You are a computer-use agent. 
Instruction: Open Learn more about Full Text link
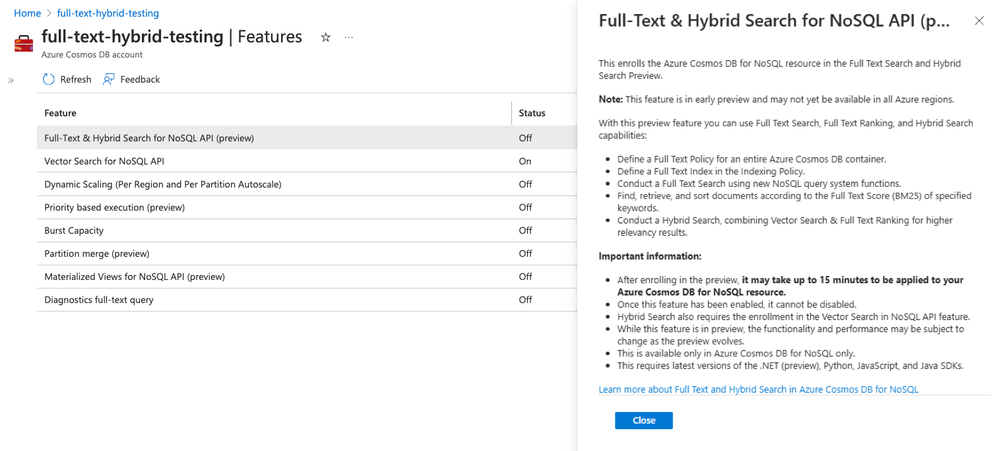coord(758,389)
